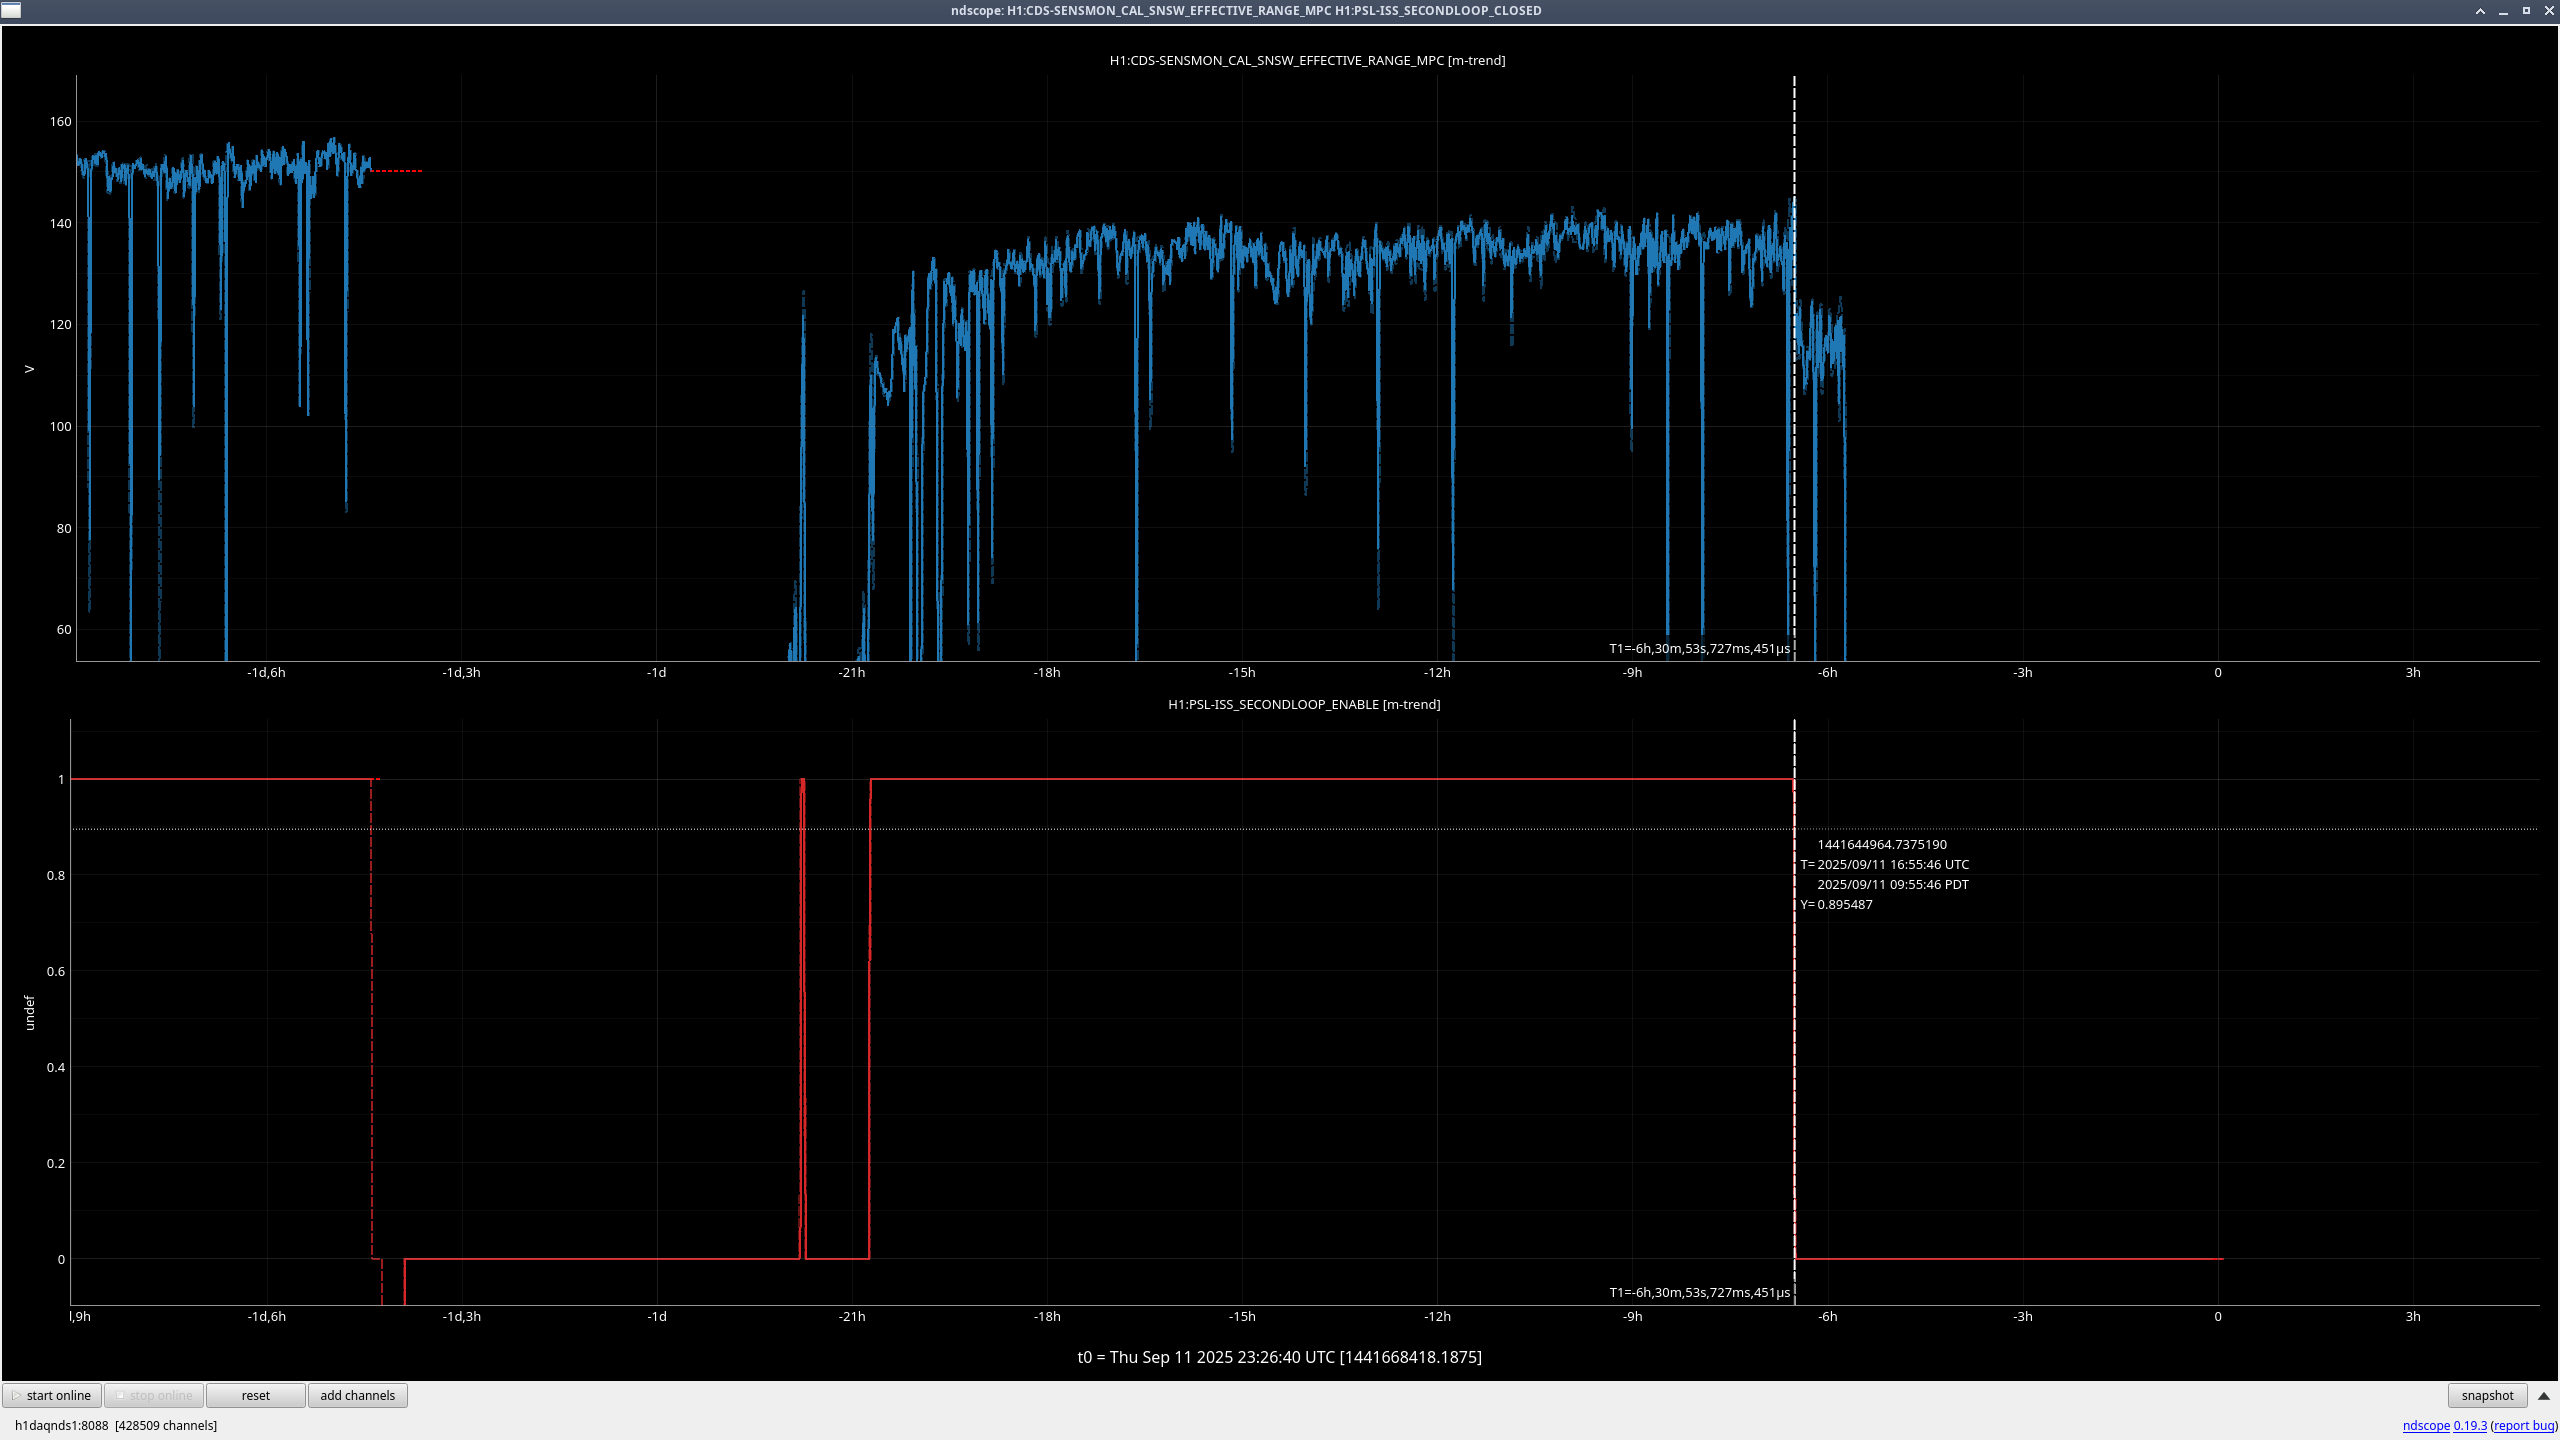Open the report bug link
The width and height of the screenshot is (2560, 1440).
2524,1425
